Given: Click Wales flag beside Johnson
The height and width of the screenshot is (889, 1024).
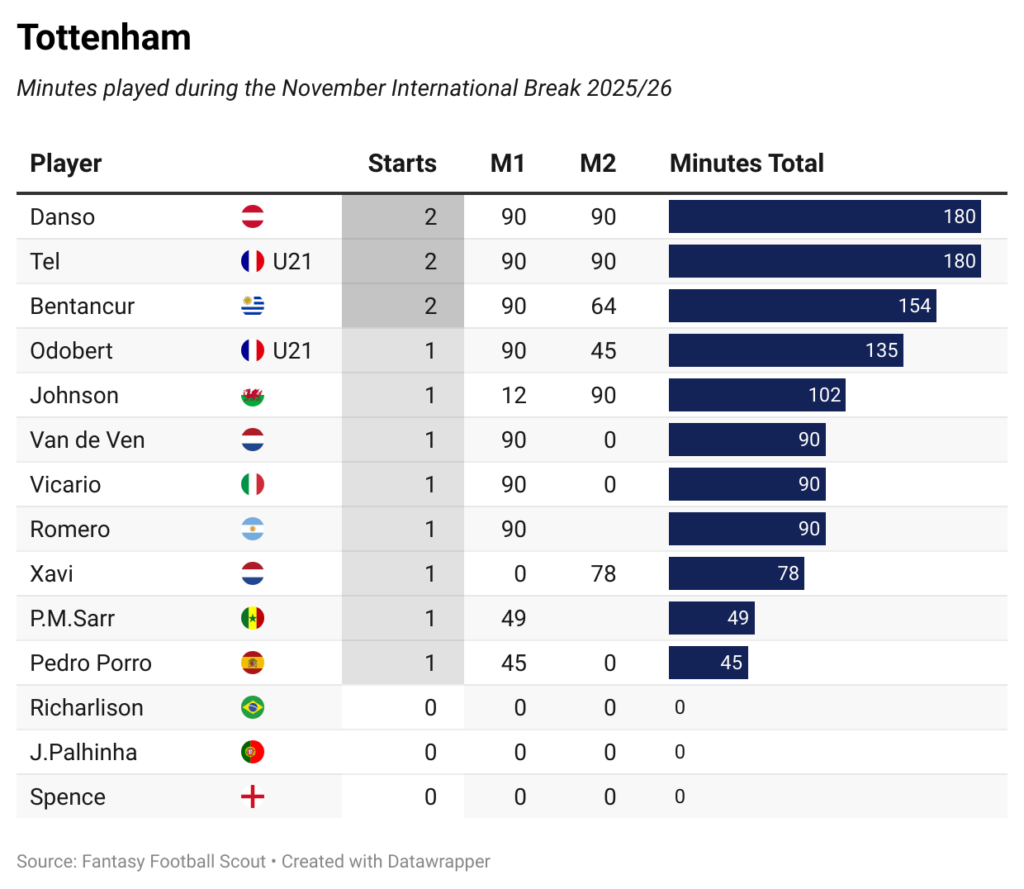Looking at the screenshot, I should click(x=252, y=396).
